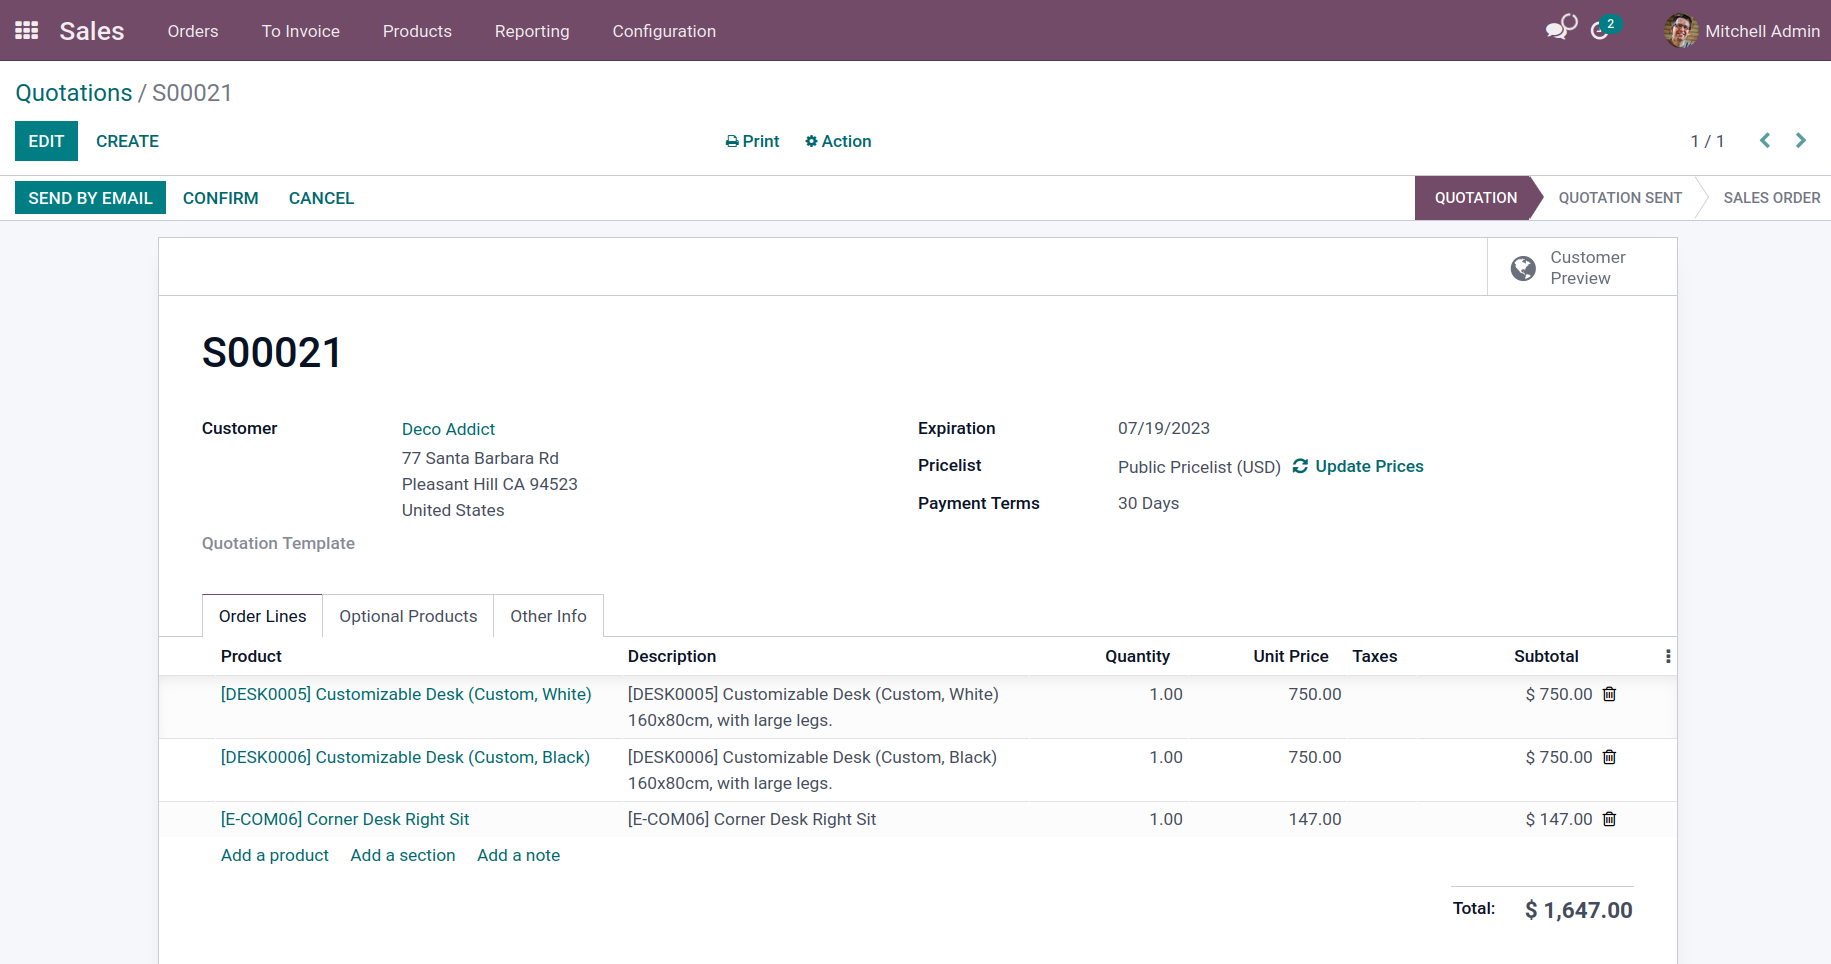Switch to the Optional Products tab
Screen dimensions: 1831x964
408,616
